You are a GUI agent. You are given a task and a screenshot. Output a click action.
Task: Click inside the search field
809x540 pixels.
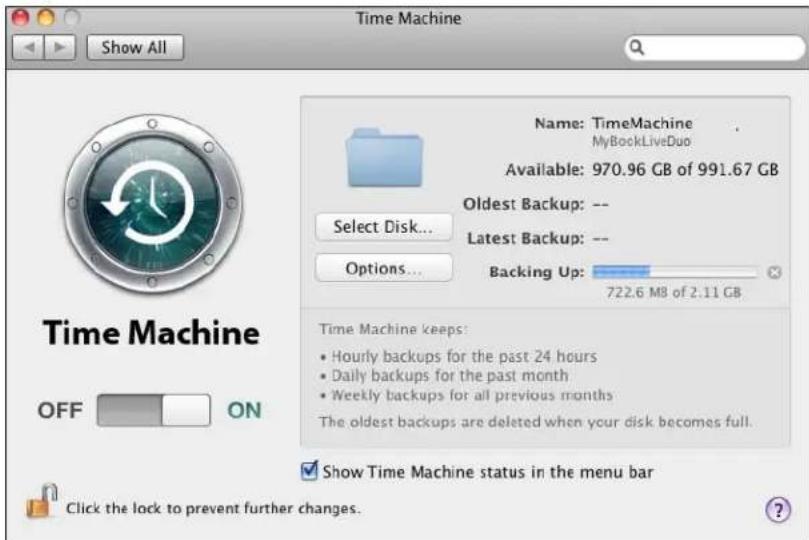(715, 47)
